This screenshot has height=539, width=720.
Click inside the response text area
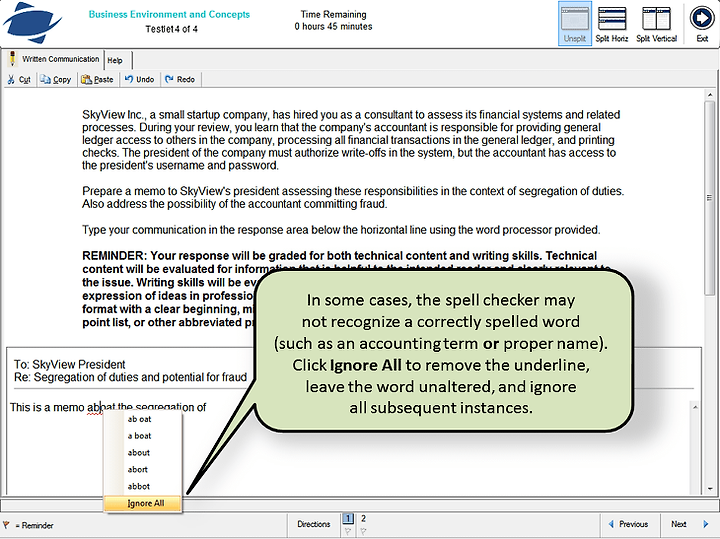coord(349,448)
